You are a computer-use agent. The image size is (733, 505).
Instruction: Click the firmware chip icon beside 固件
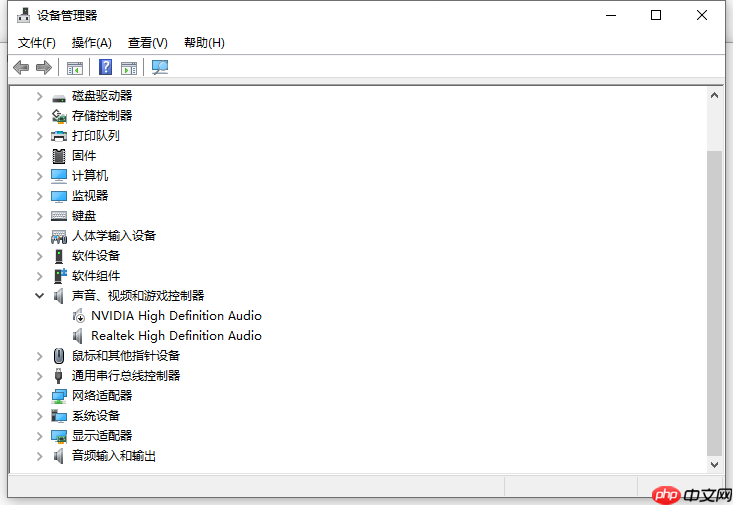coord(59,156)
